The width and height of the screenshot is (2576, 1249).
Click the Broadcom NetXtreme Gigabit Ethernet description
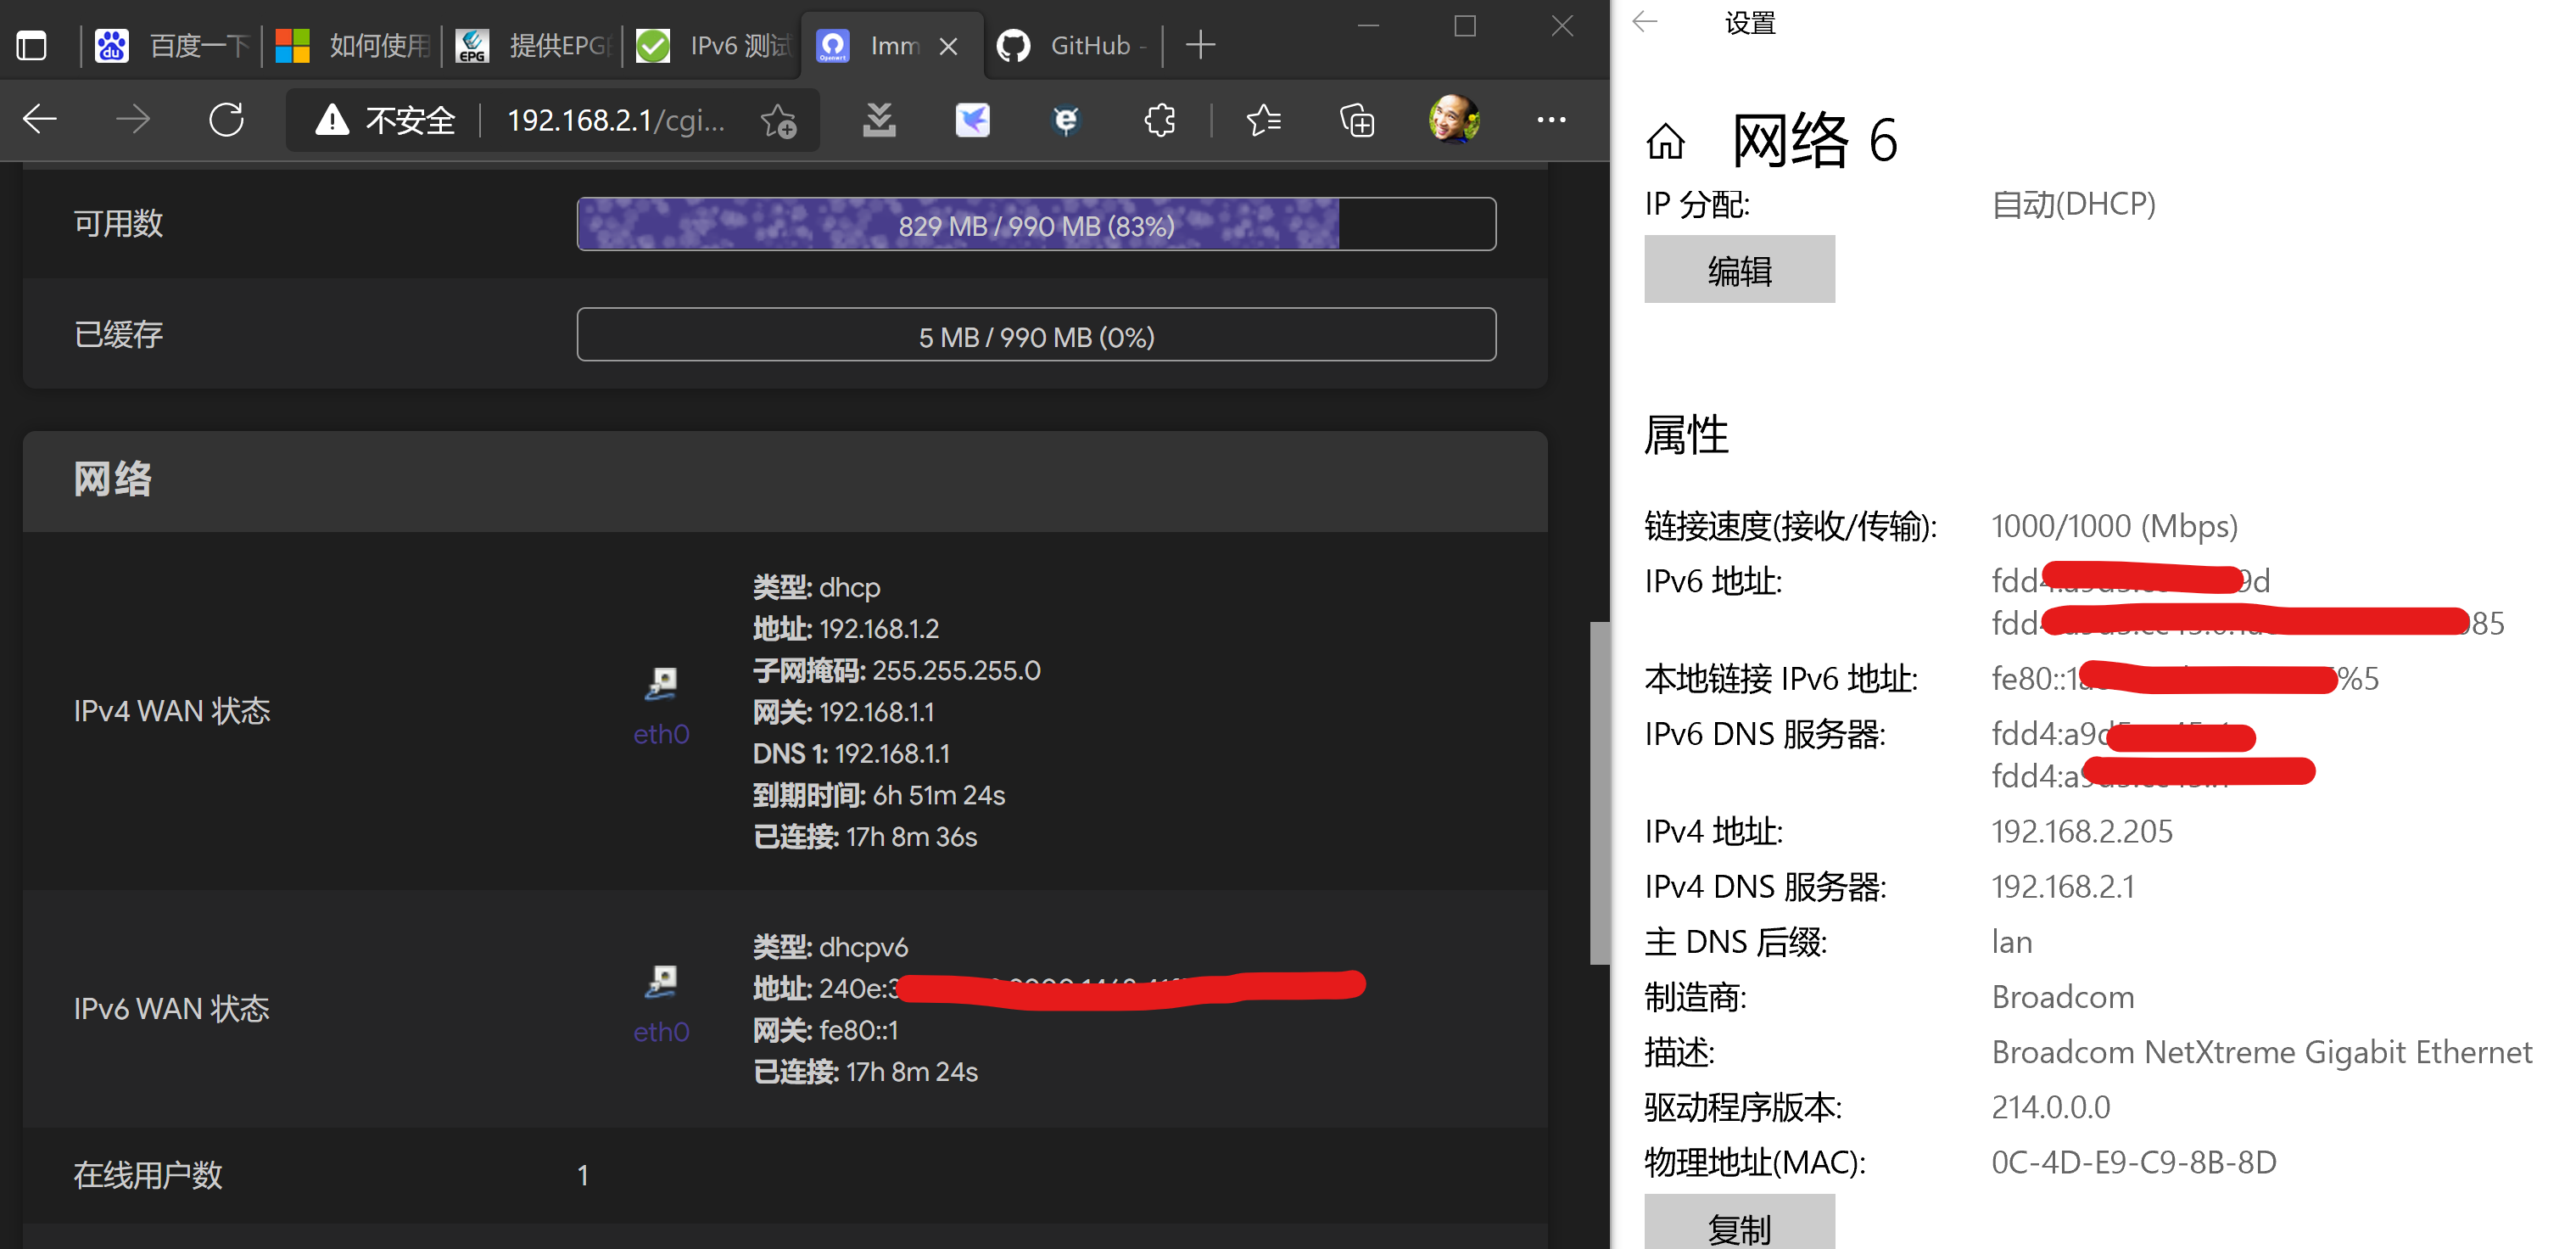pyautogui.click(x=2261, y=1052)
